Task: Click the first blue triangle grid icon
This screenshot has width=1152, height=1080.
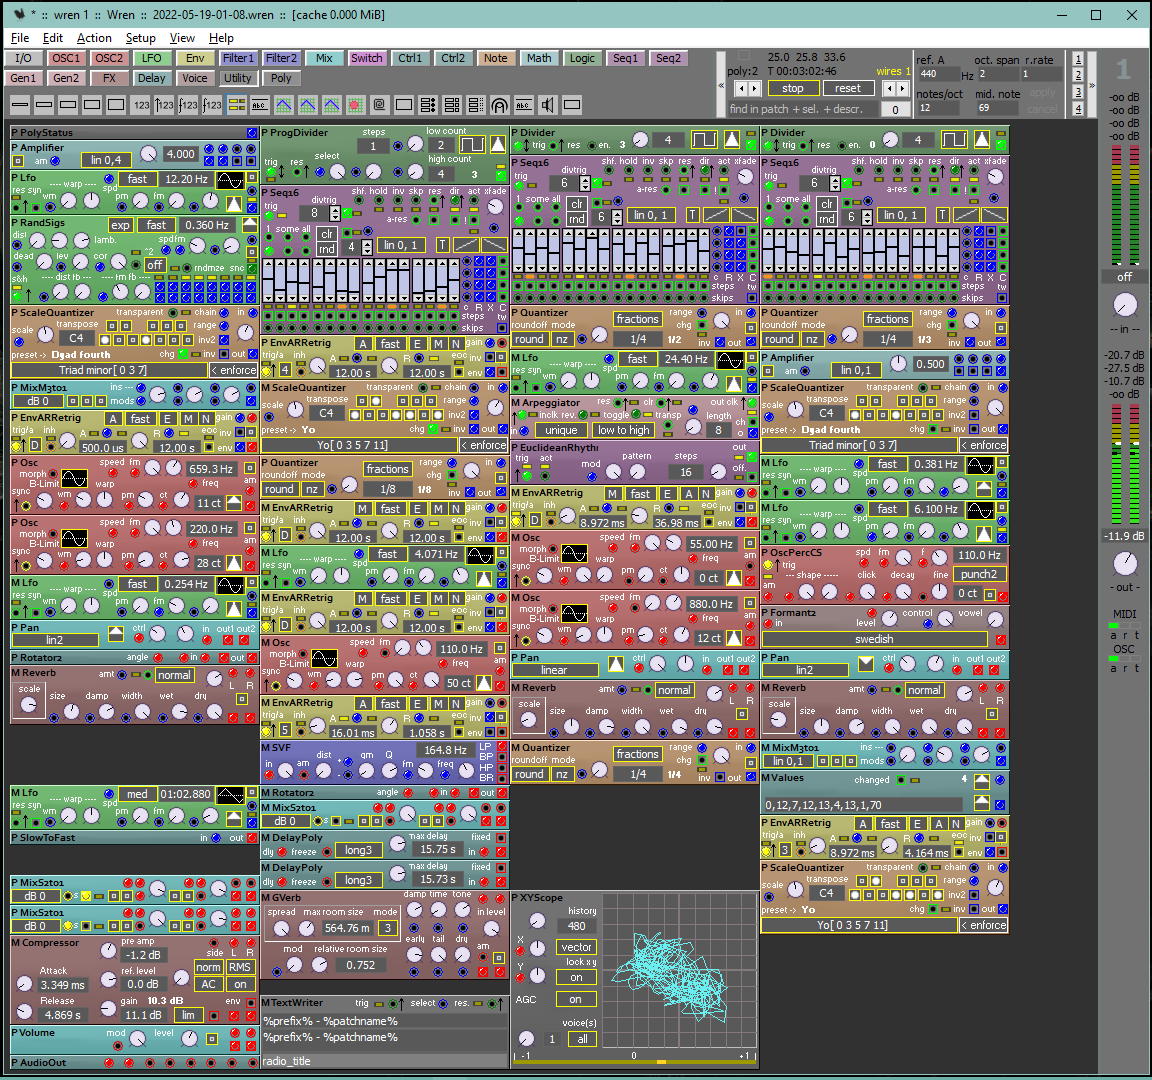Action: click(284, 105)
